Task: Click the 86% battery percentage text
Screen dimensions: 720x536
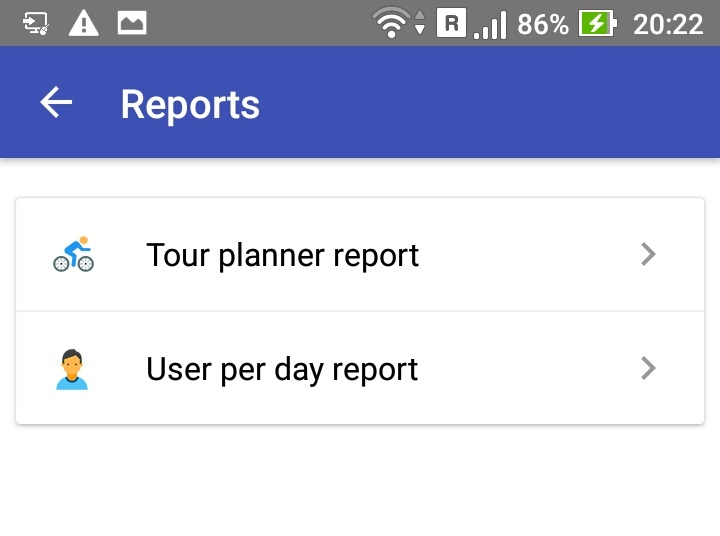Action: tap(543, 24)
